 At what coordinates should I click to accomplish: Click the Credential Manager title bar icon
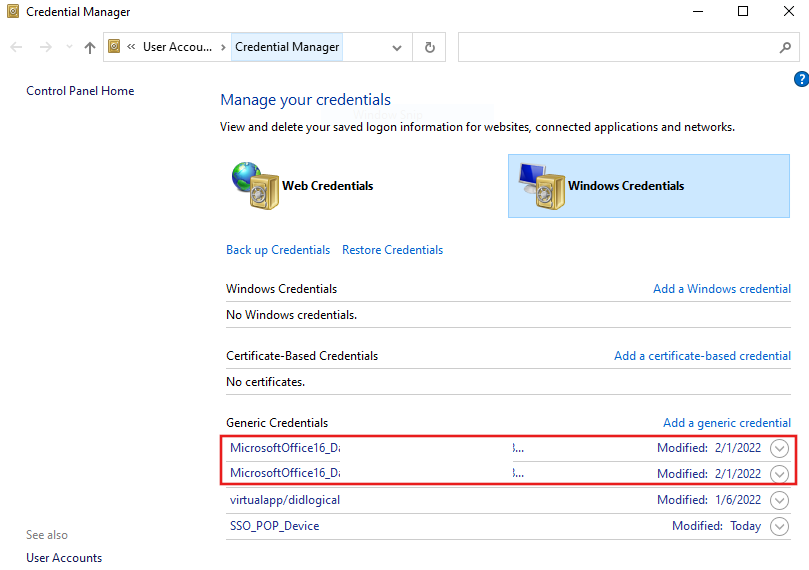click(x=13, y=11)
